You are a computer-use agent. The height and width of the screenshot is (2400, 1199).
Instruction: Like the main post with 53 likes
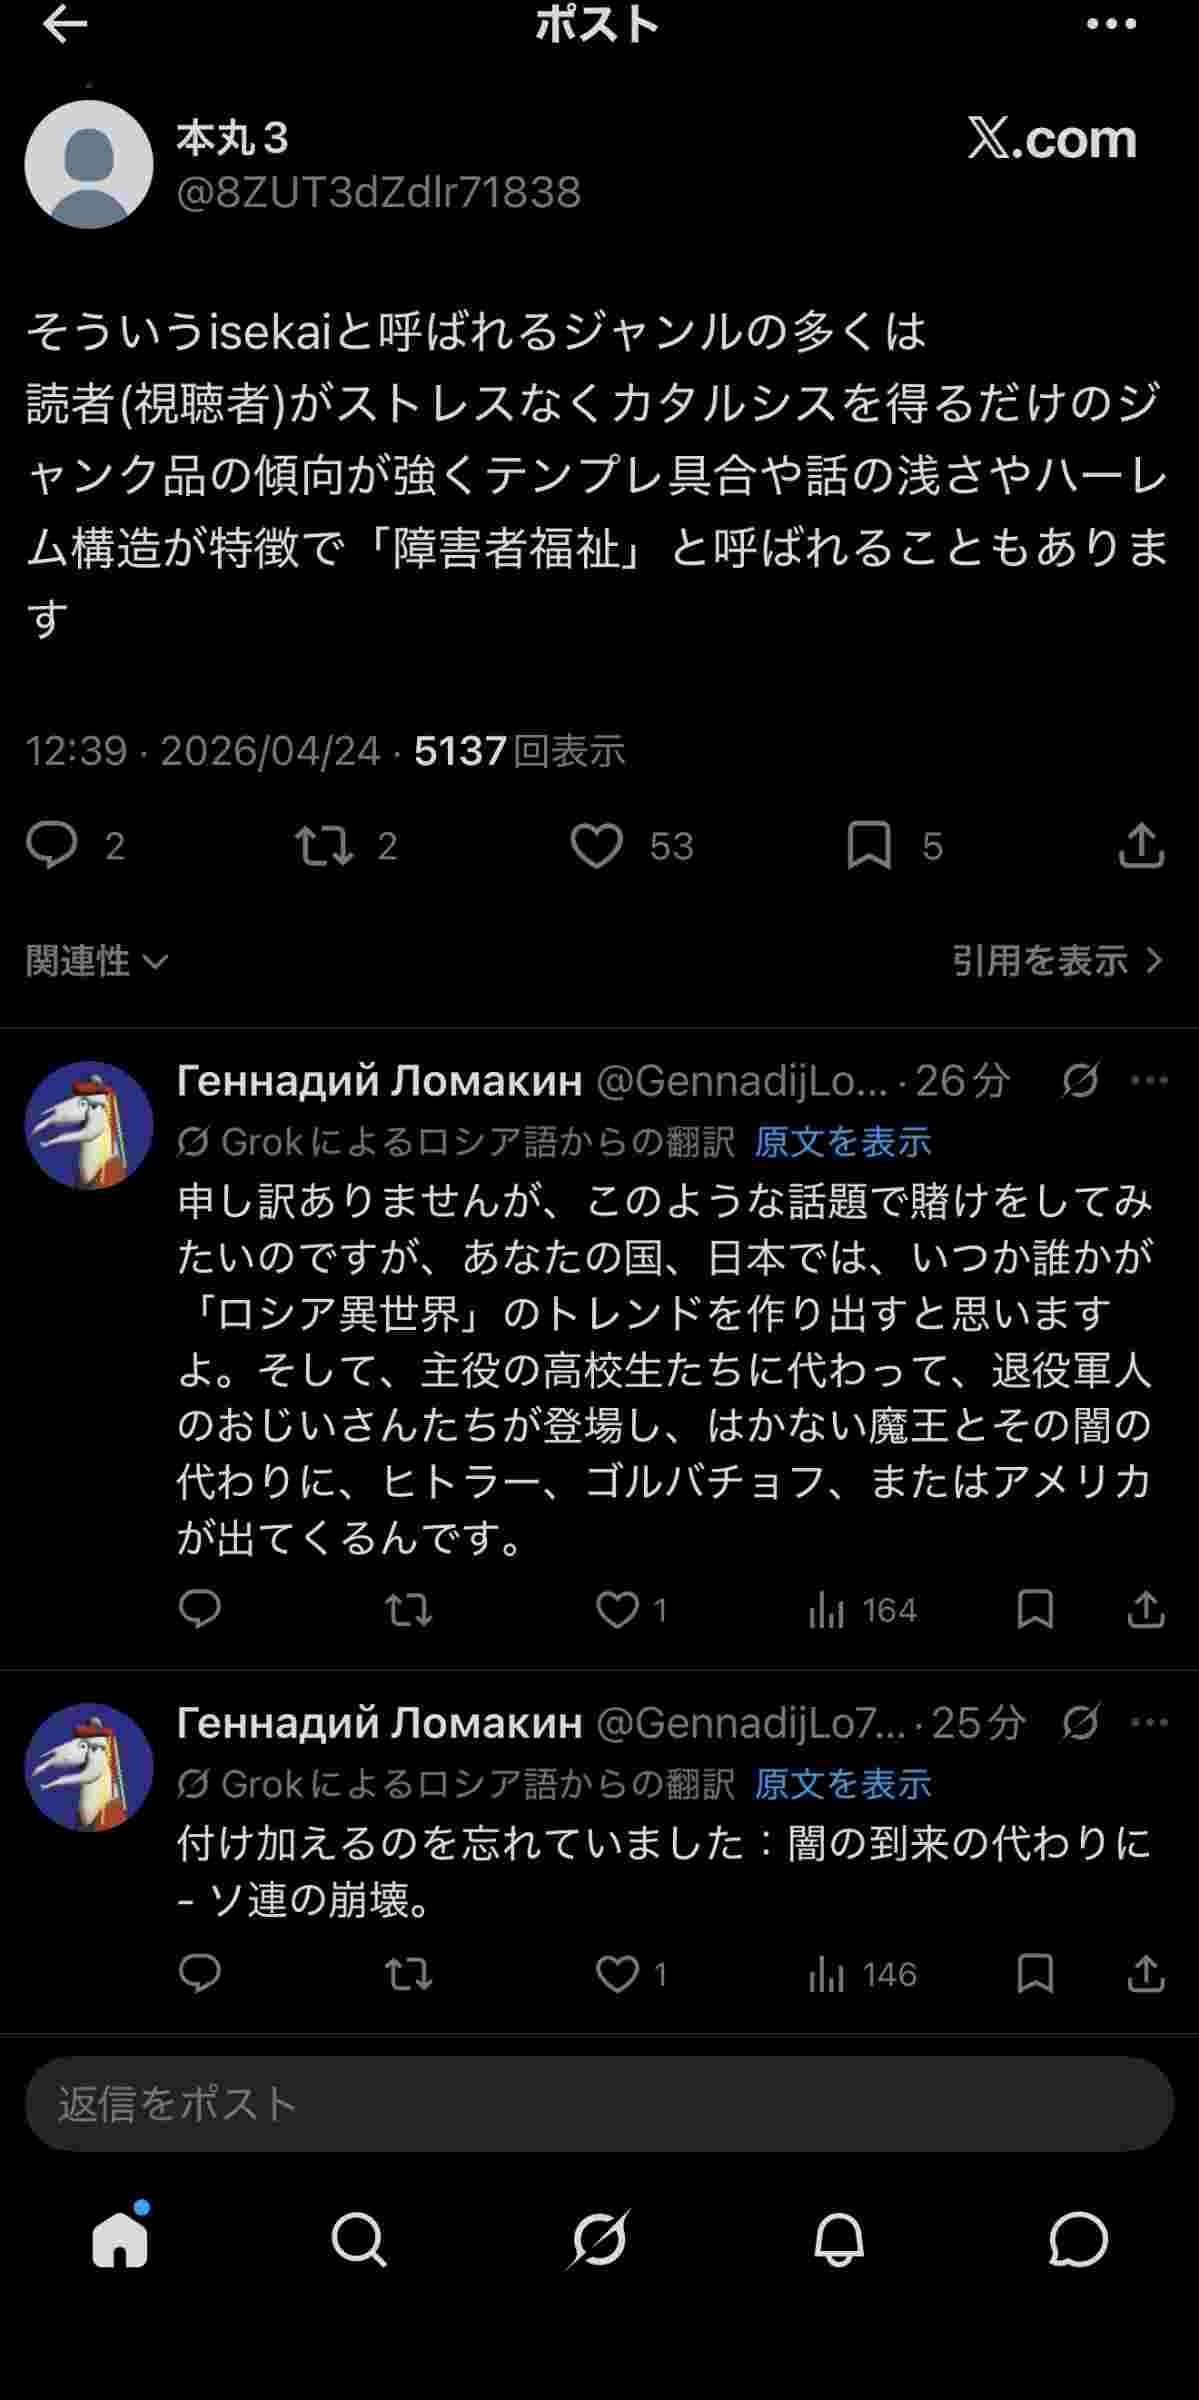pos(597,845)
